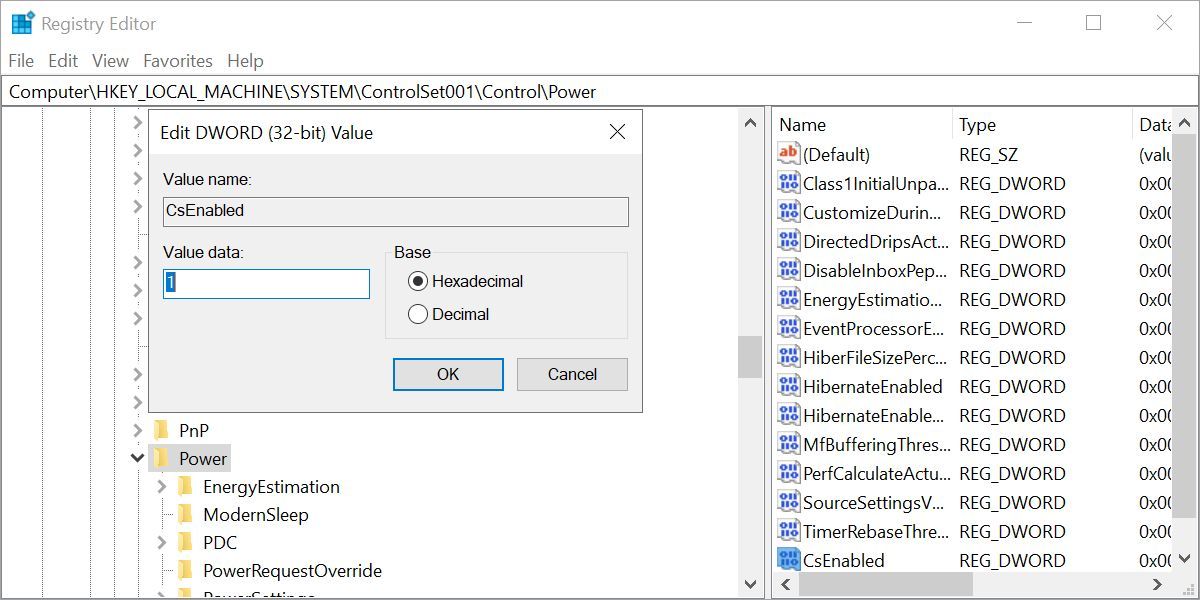Click the PowerRequestOverride folder icon
Image resolution: width=1200 pixels, height=600 pixels.
pos(185,570)
